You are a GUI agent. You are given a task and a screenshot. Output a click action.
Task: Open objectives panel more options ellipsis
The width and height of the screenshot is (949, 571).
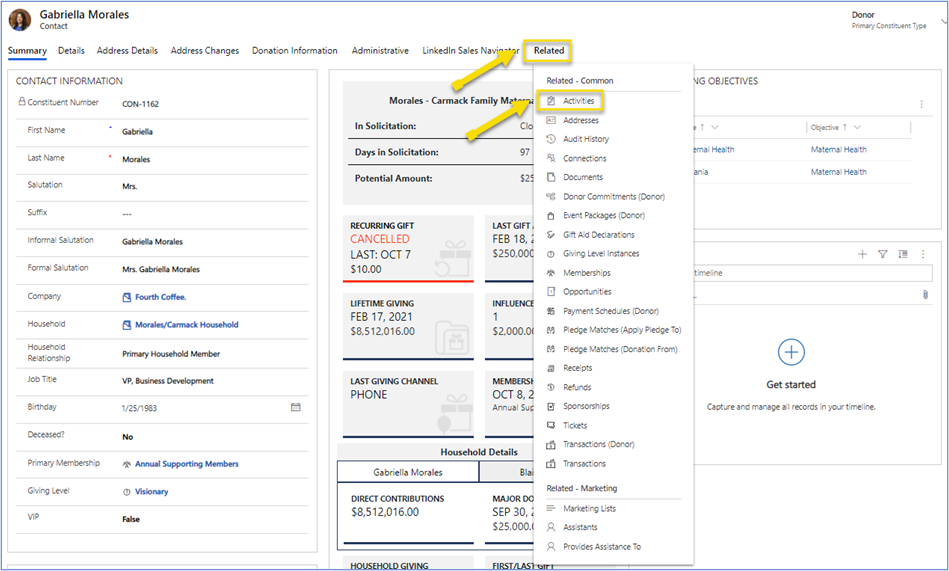click(x=921, y=104)
